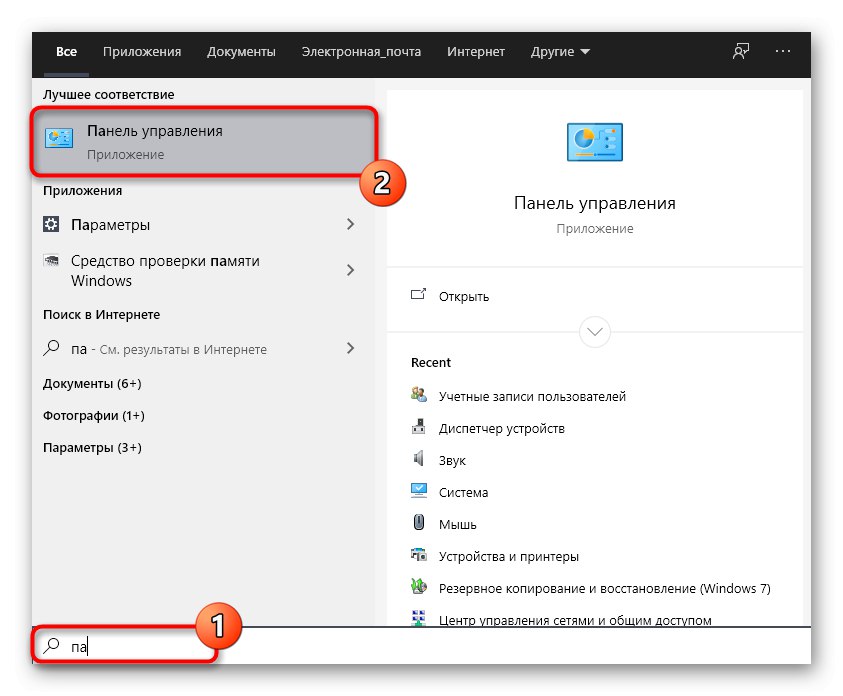
Task: Open Mouse settings from the recent list
Action: point(457,524)
